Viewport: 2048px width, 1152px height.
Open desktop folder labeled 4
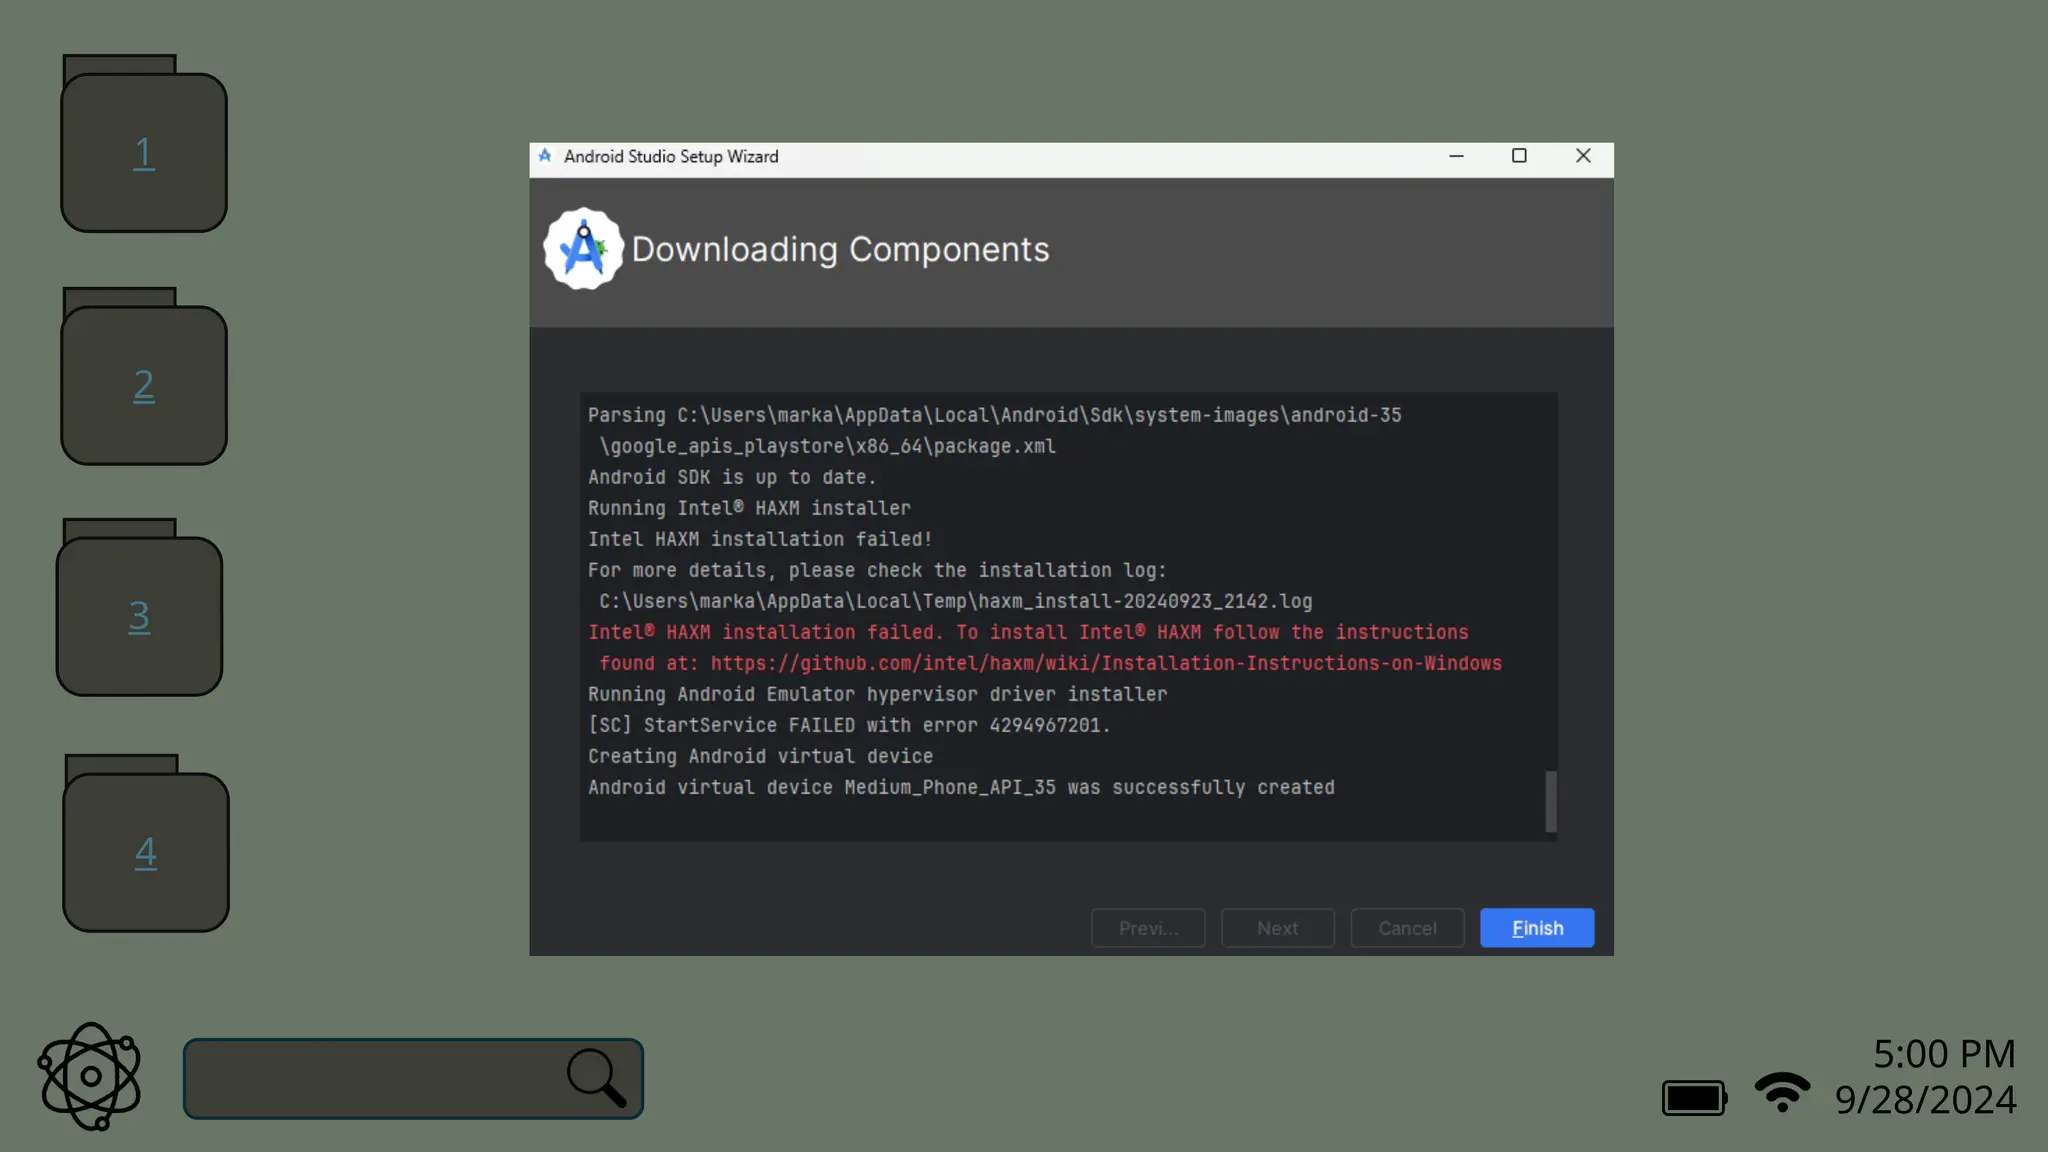tap(146, 852)
